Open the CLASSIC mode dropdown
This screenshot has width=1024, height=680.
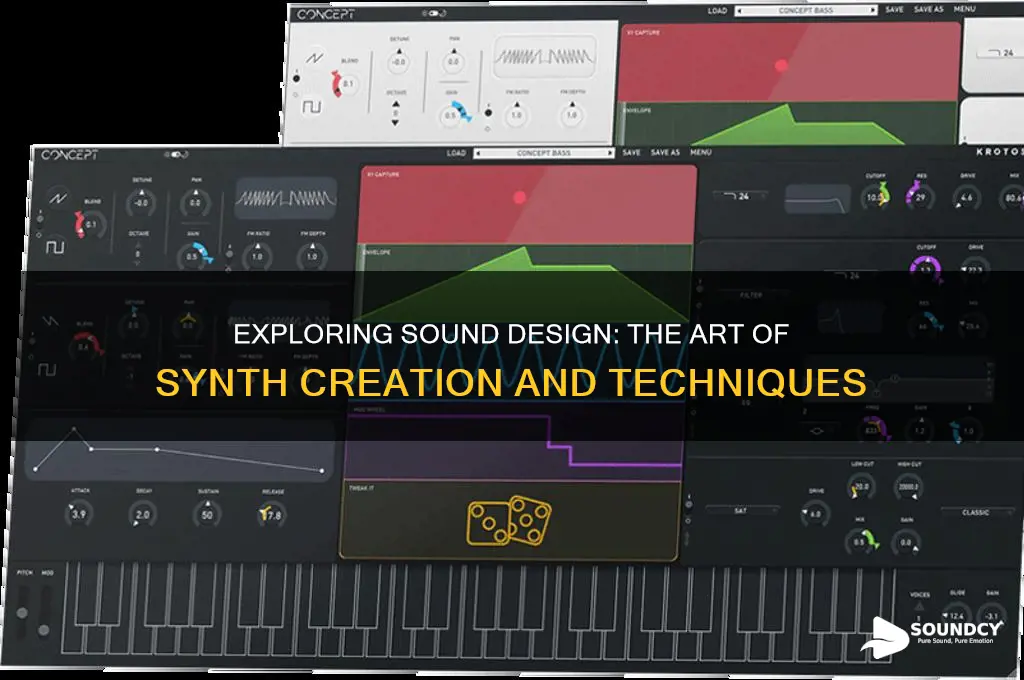coord(978,513)
